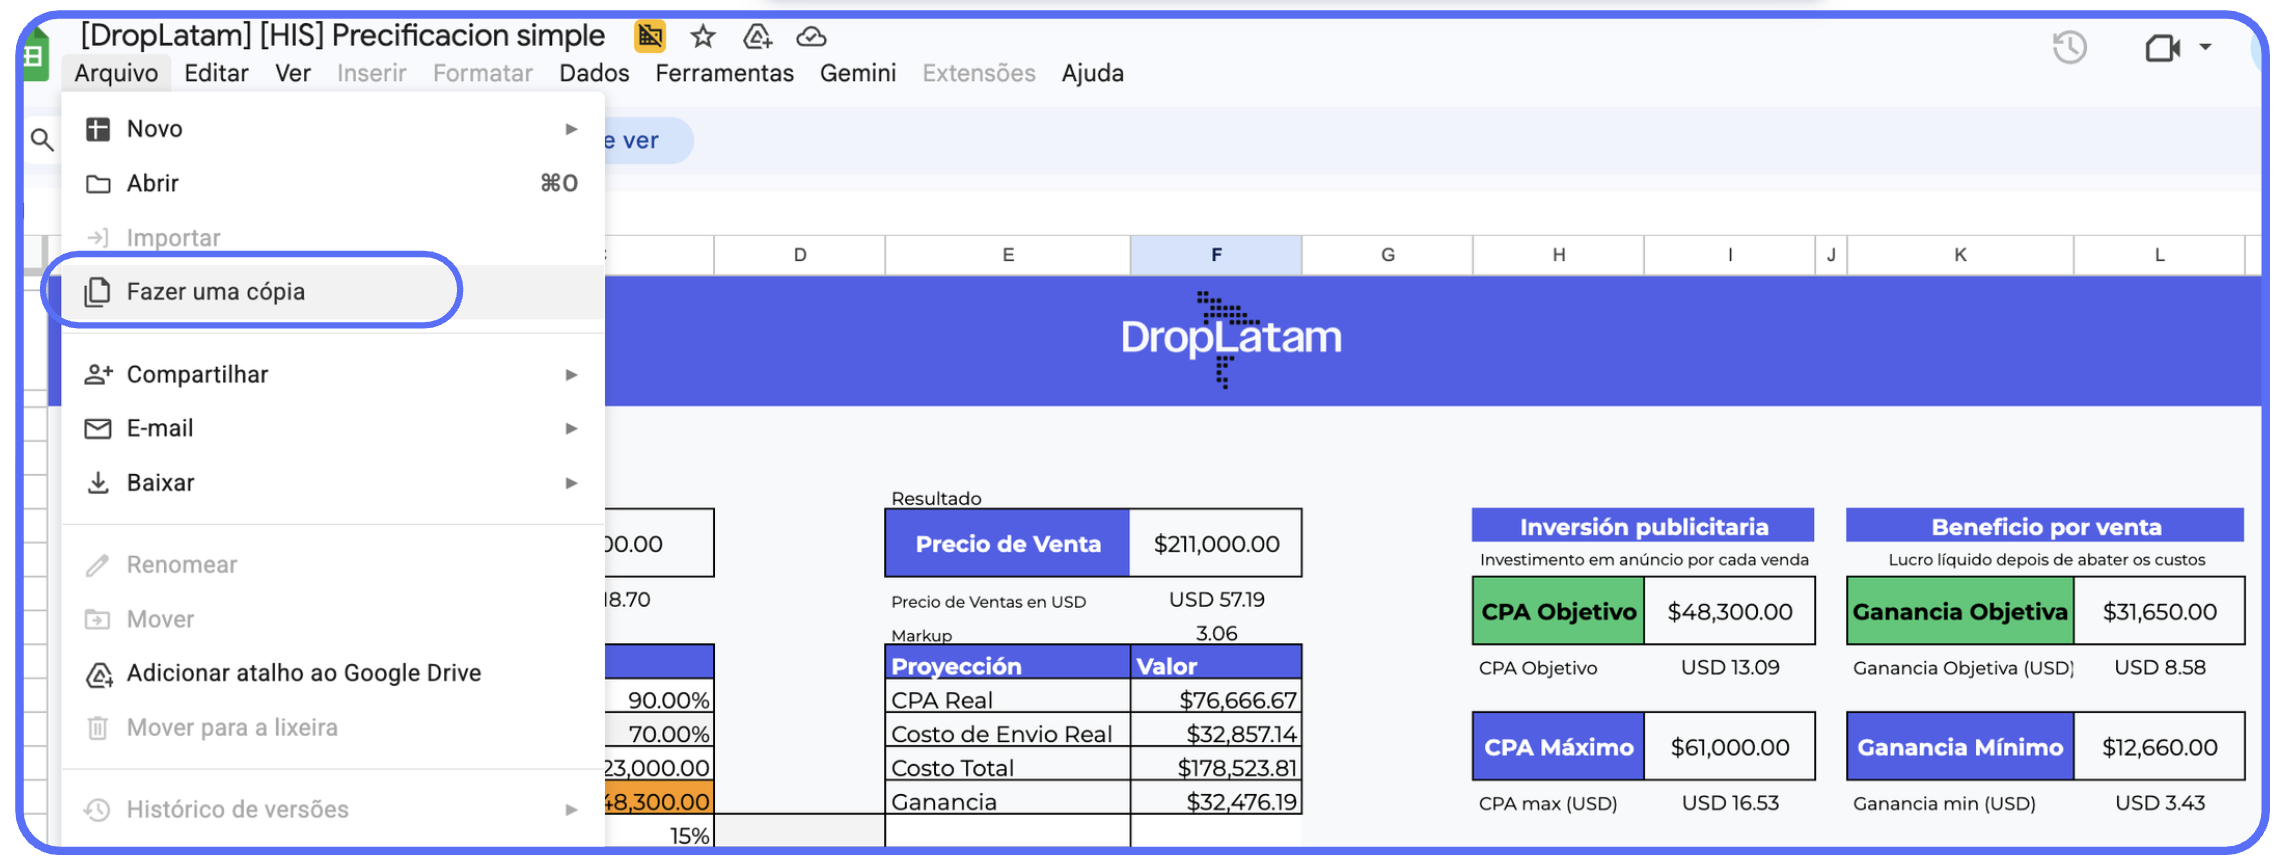The width and height of the screenshot is (2282, 864).
Task: Open the Ferramentas menu
Action: click(724, 74)
